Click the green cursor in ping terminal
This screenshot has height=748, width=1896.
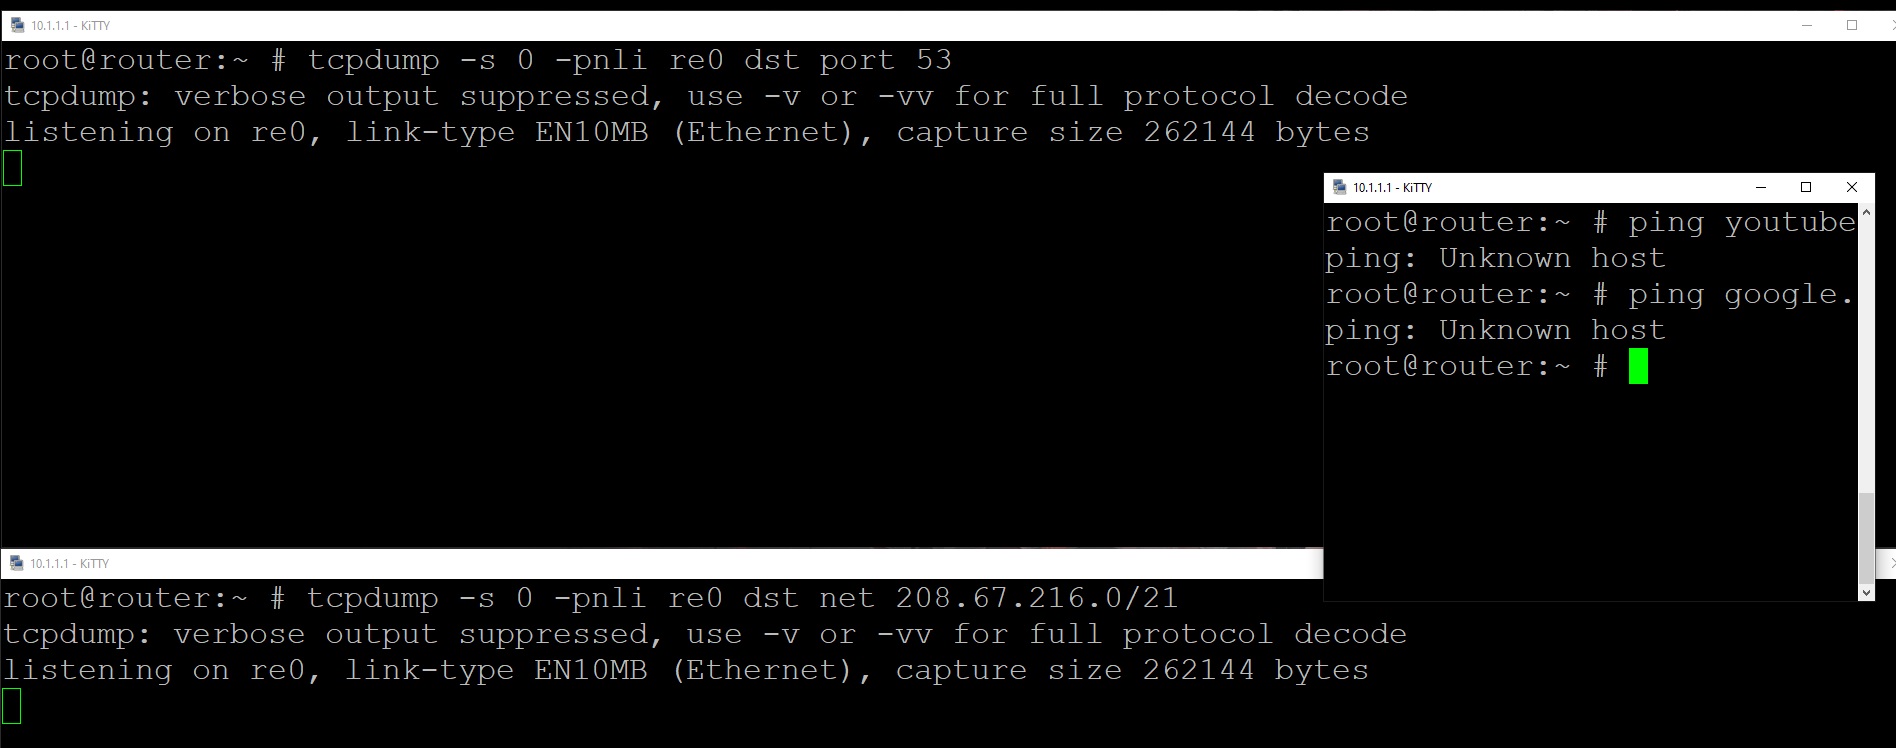(1638, 367)
